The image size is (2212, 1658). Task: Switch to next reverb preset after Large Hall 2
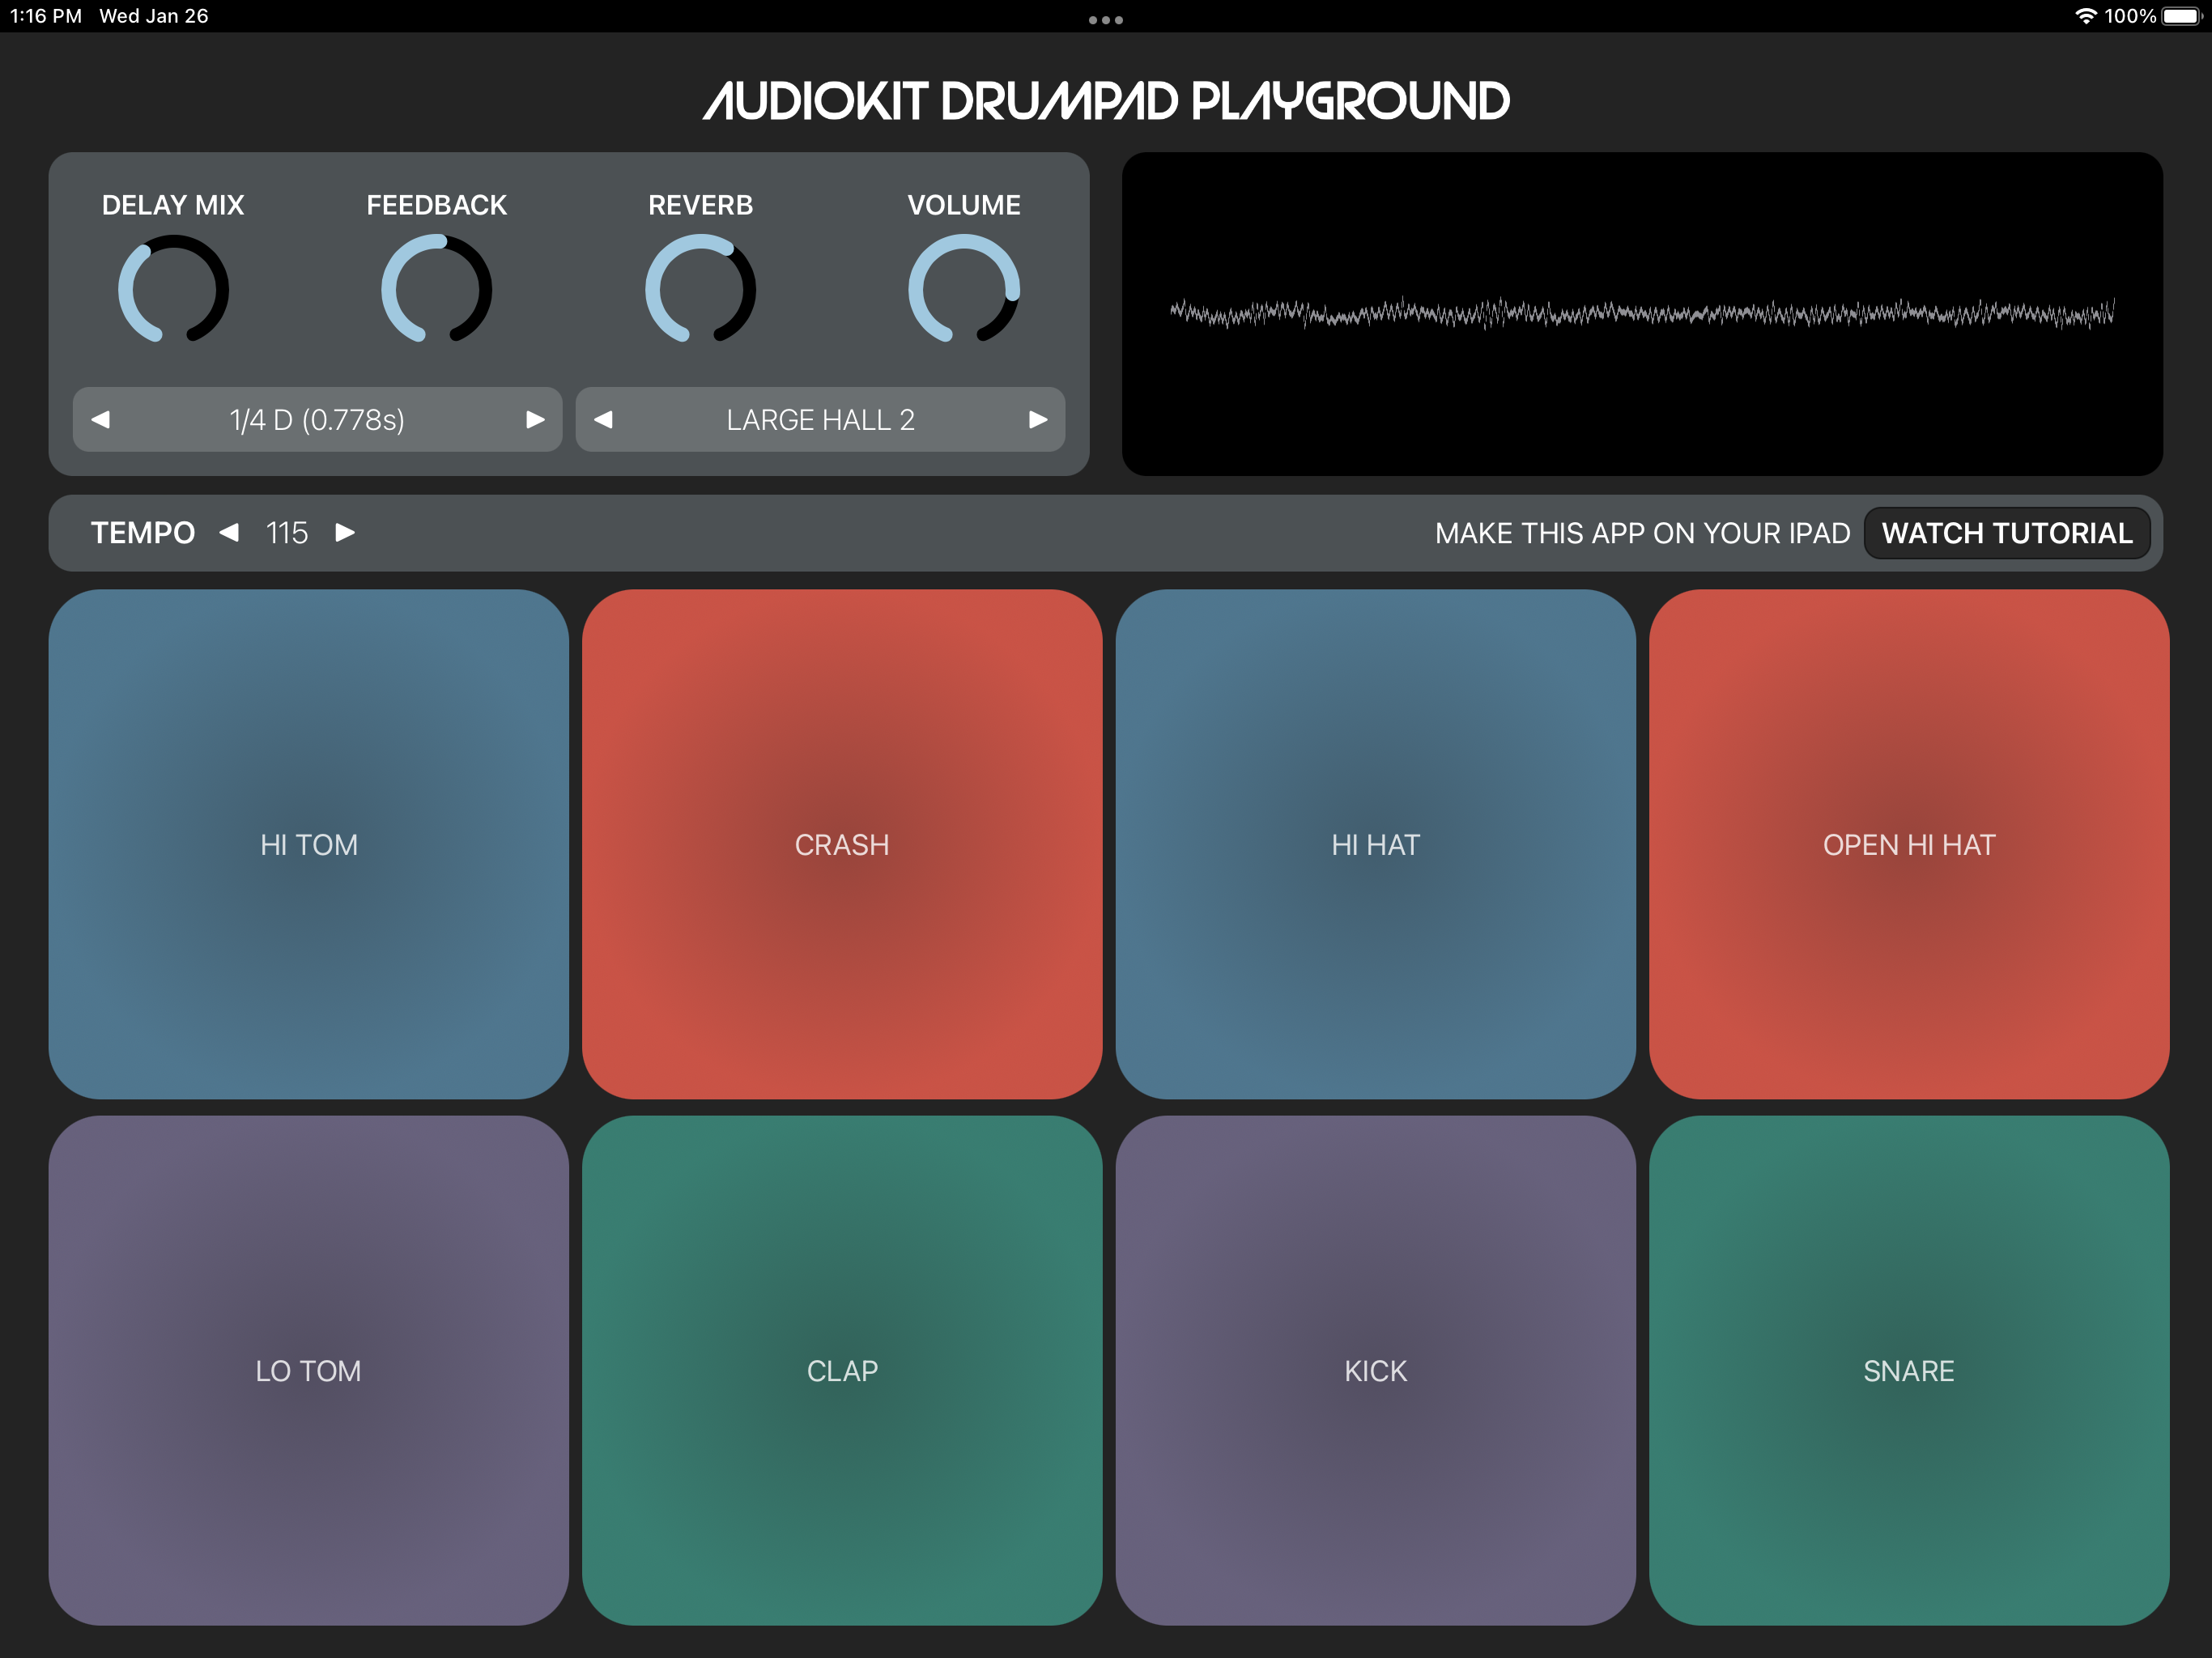pyautogui.click(x=1038, y=419)
